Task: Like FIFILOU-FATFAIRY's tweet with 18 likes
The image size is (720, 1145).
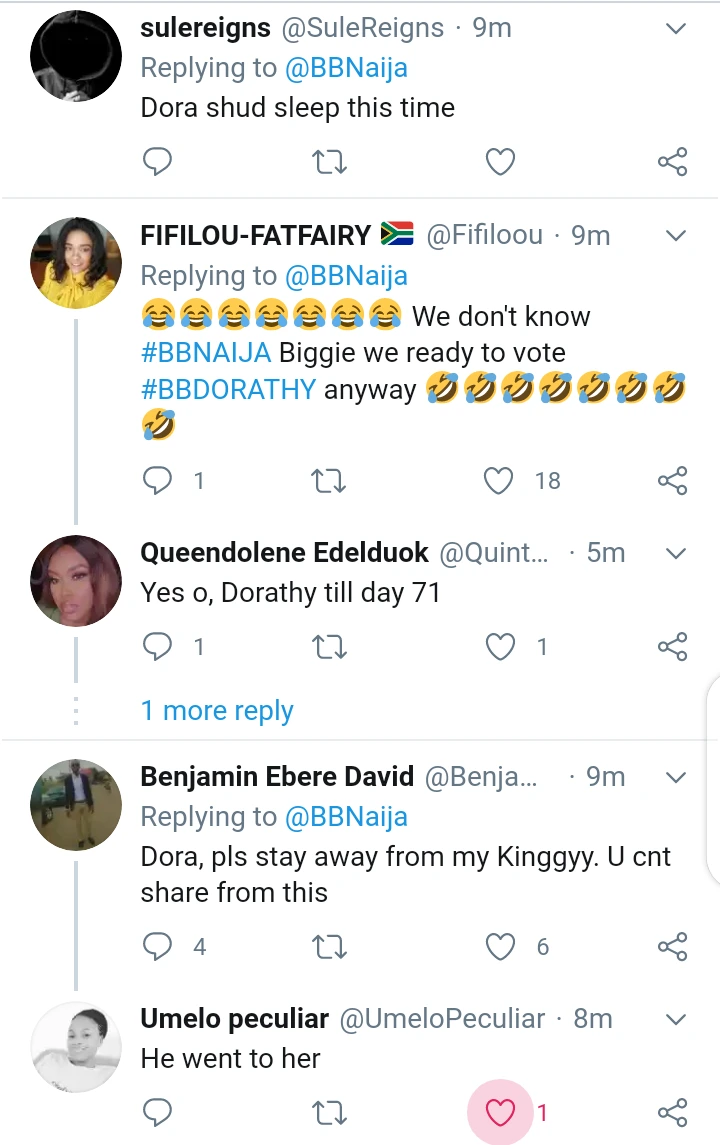Action: point(499,481)
